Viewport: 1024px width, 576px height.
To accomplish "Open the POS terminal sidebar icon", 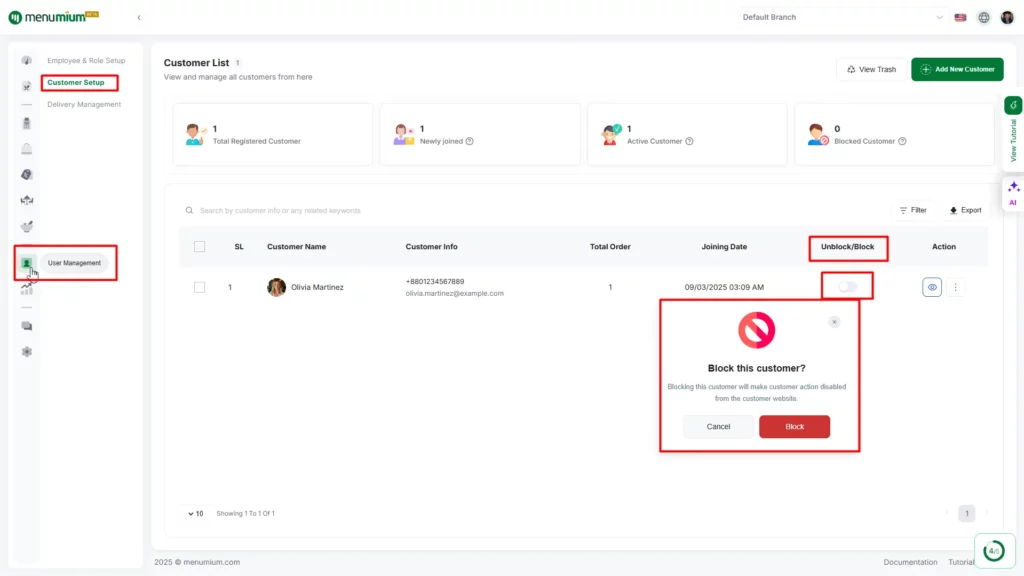I will (27, 123).
